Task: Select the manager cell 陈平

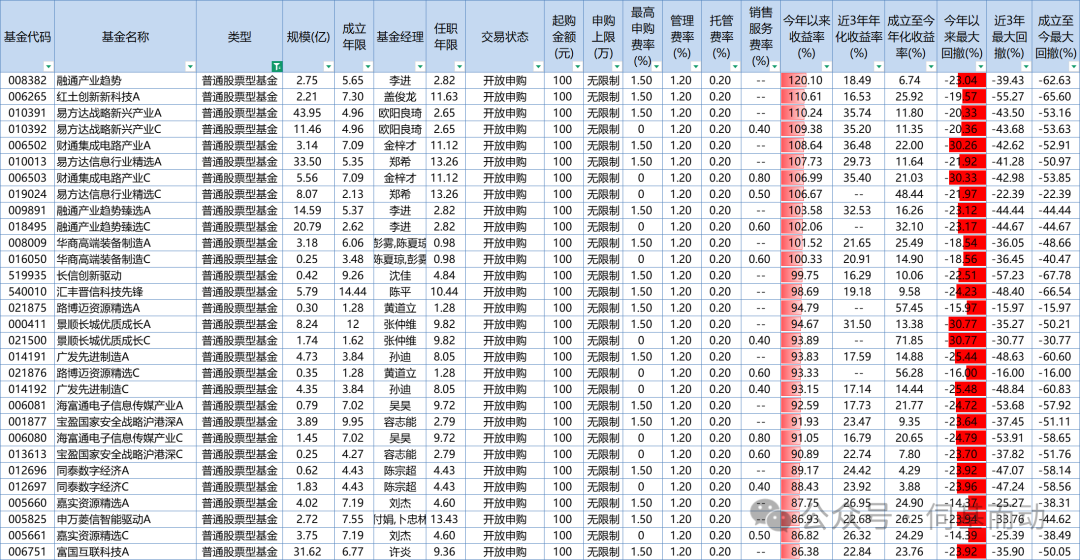Action: [x=400, y=292]
